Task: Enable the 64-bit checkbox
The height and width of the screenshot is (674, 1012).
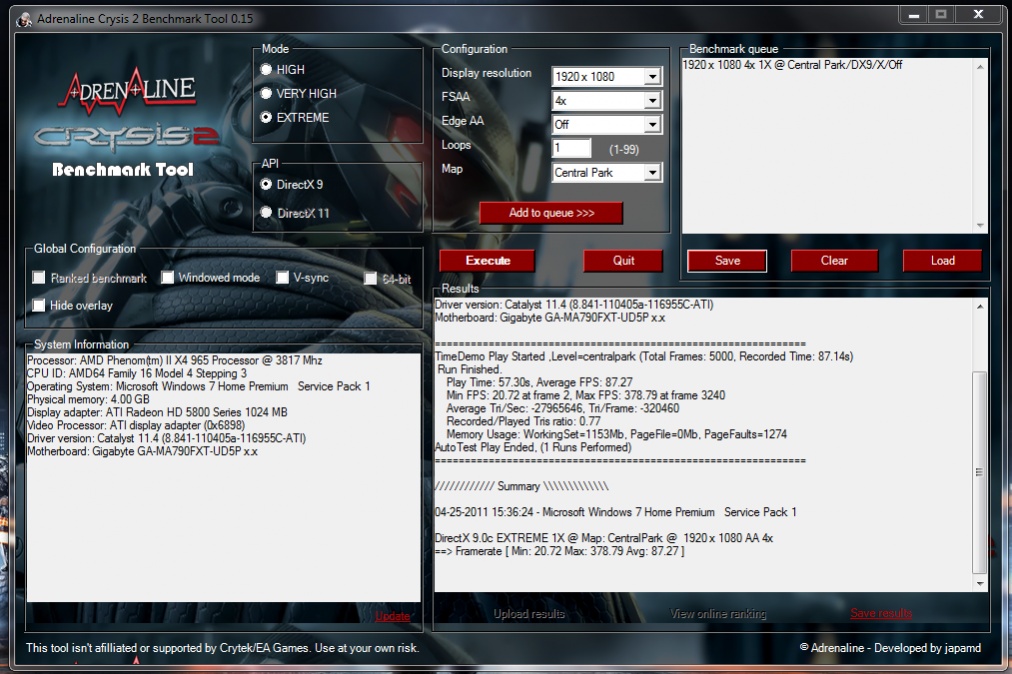Action: tap(370, 278)
